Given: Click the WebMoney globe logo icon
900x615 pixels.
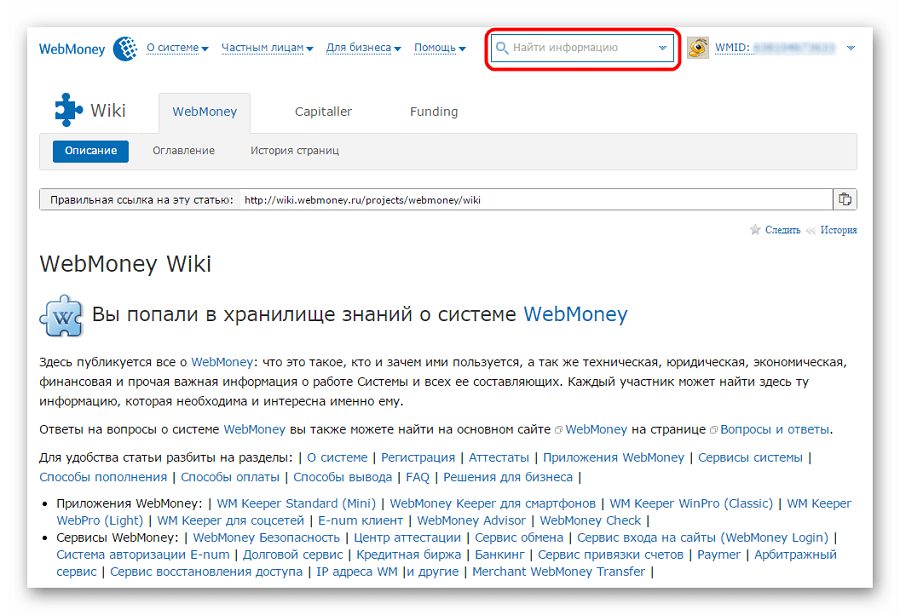Looking at the screenshot, I should click(125, 48).
